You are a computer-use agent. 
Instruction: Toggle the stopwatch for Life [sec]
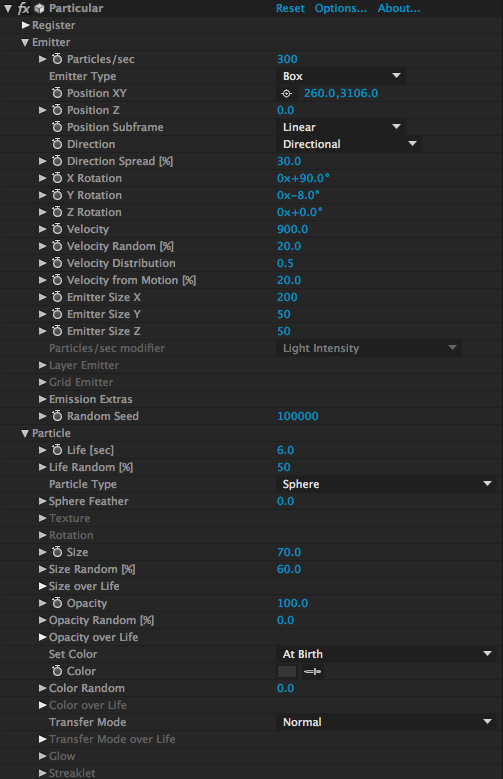click(x=57, y=450)
